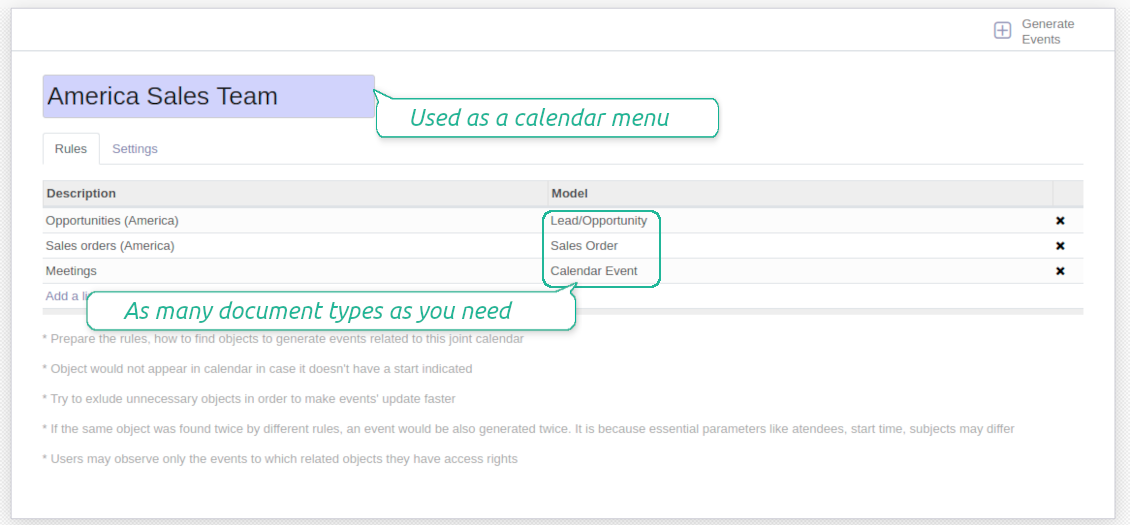Viewport: 1130px width, 525px height.
Task: Open the Calendar Event model dropdown
Action: tap(593, 271)
